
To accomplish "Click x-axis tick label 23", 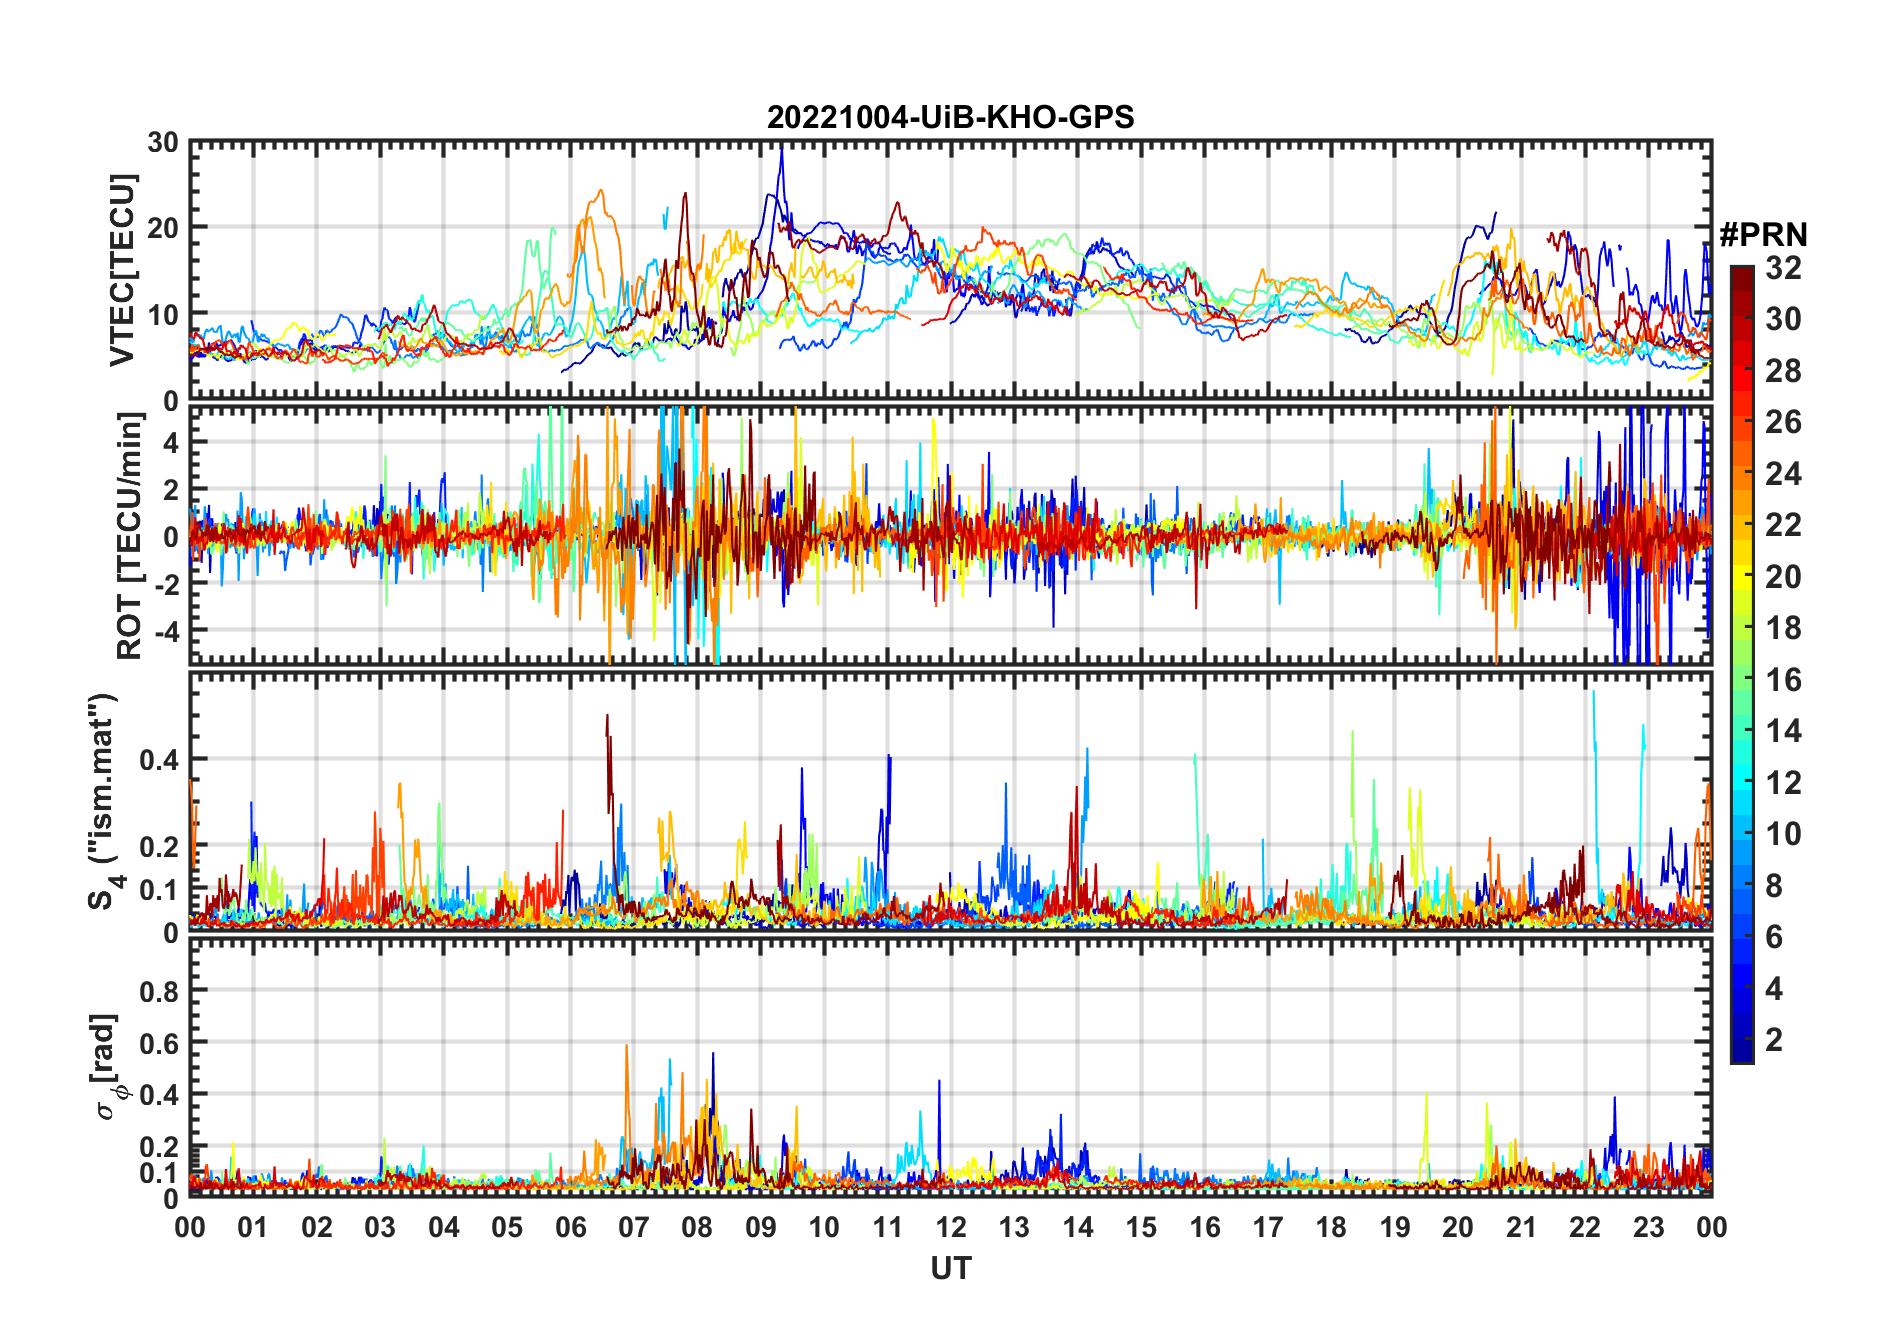I will coord(1648,1227).
